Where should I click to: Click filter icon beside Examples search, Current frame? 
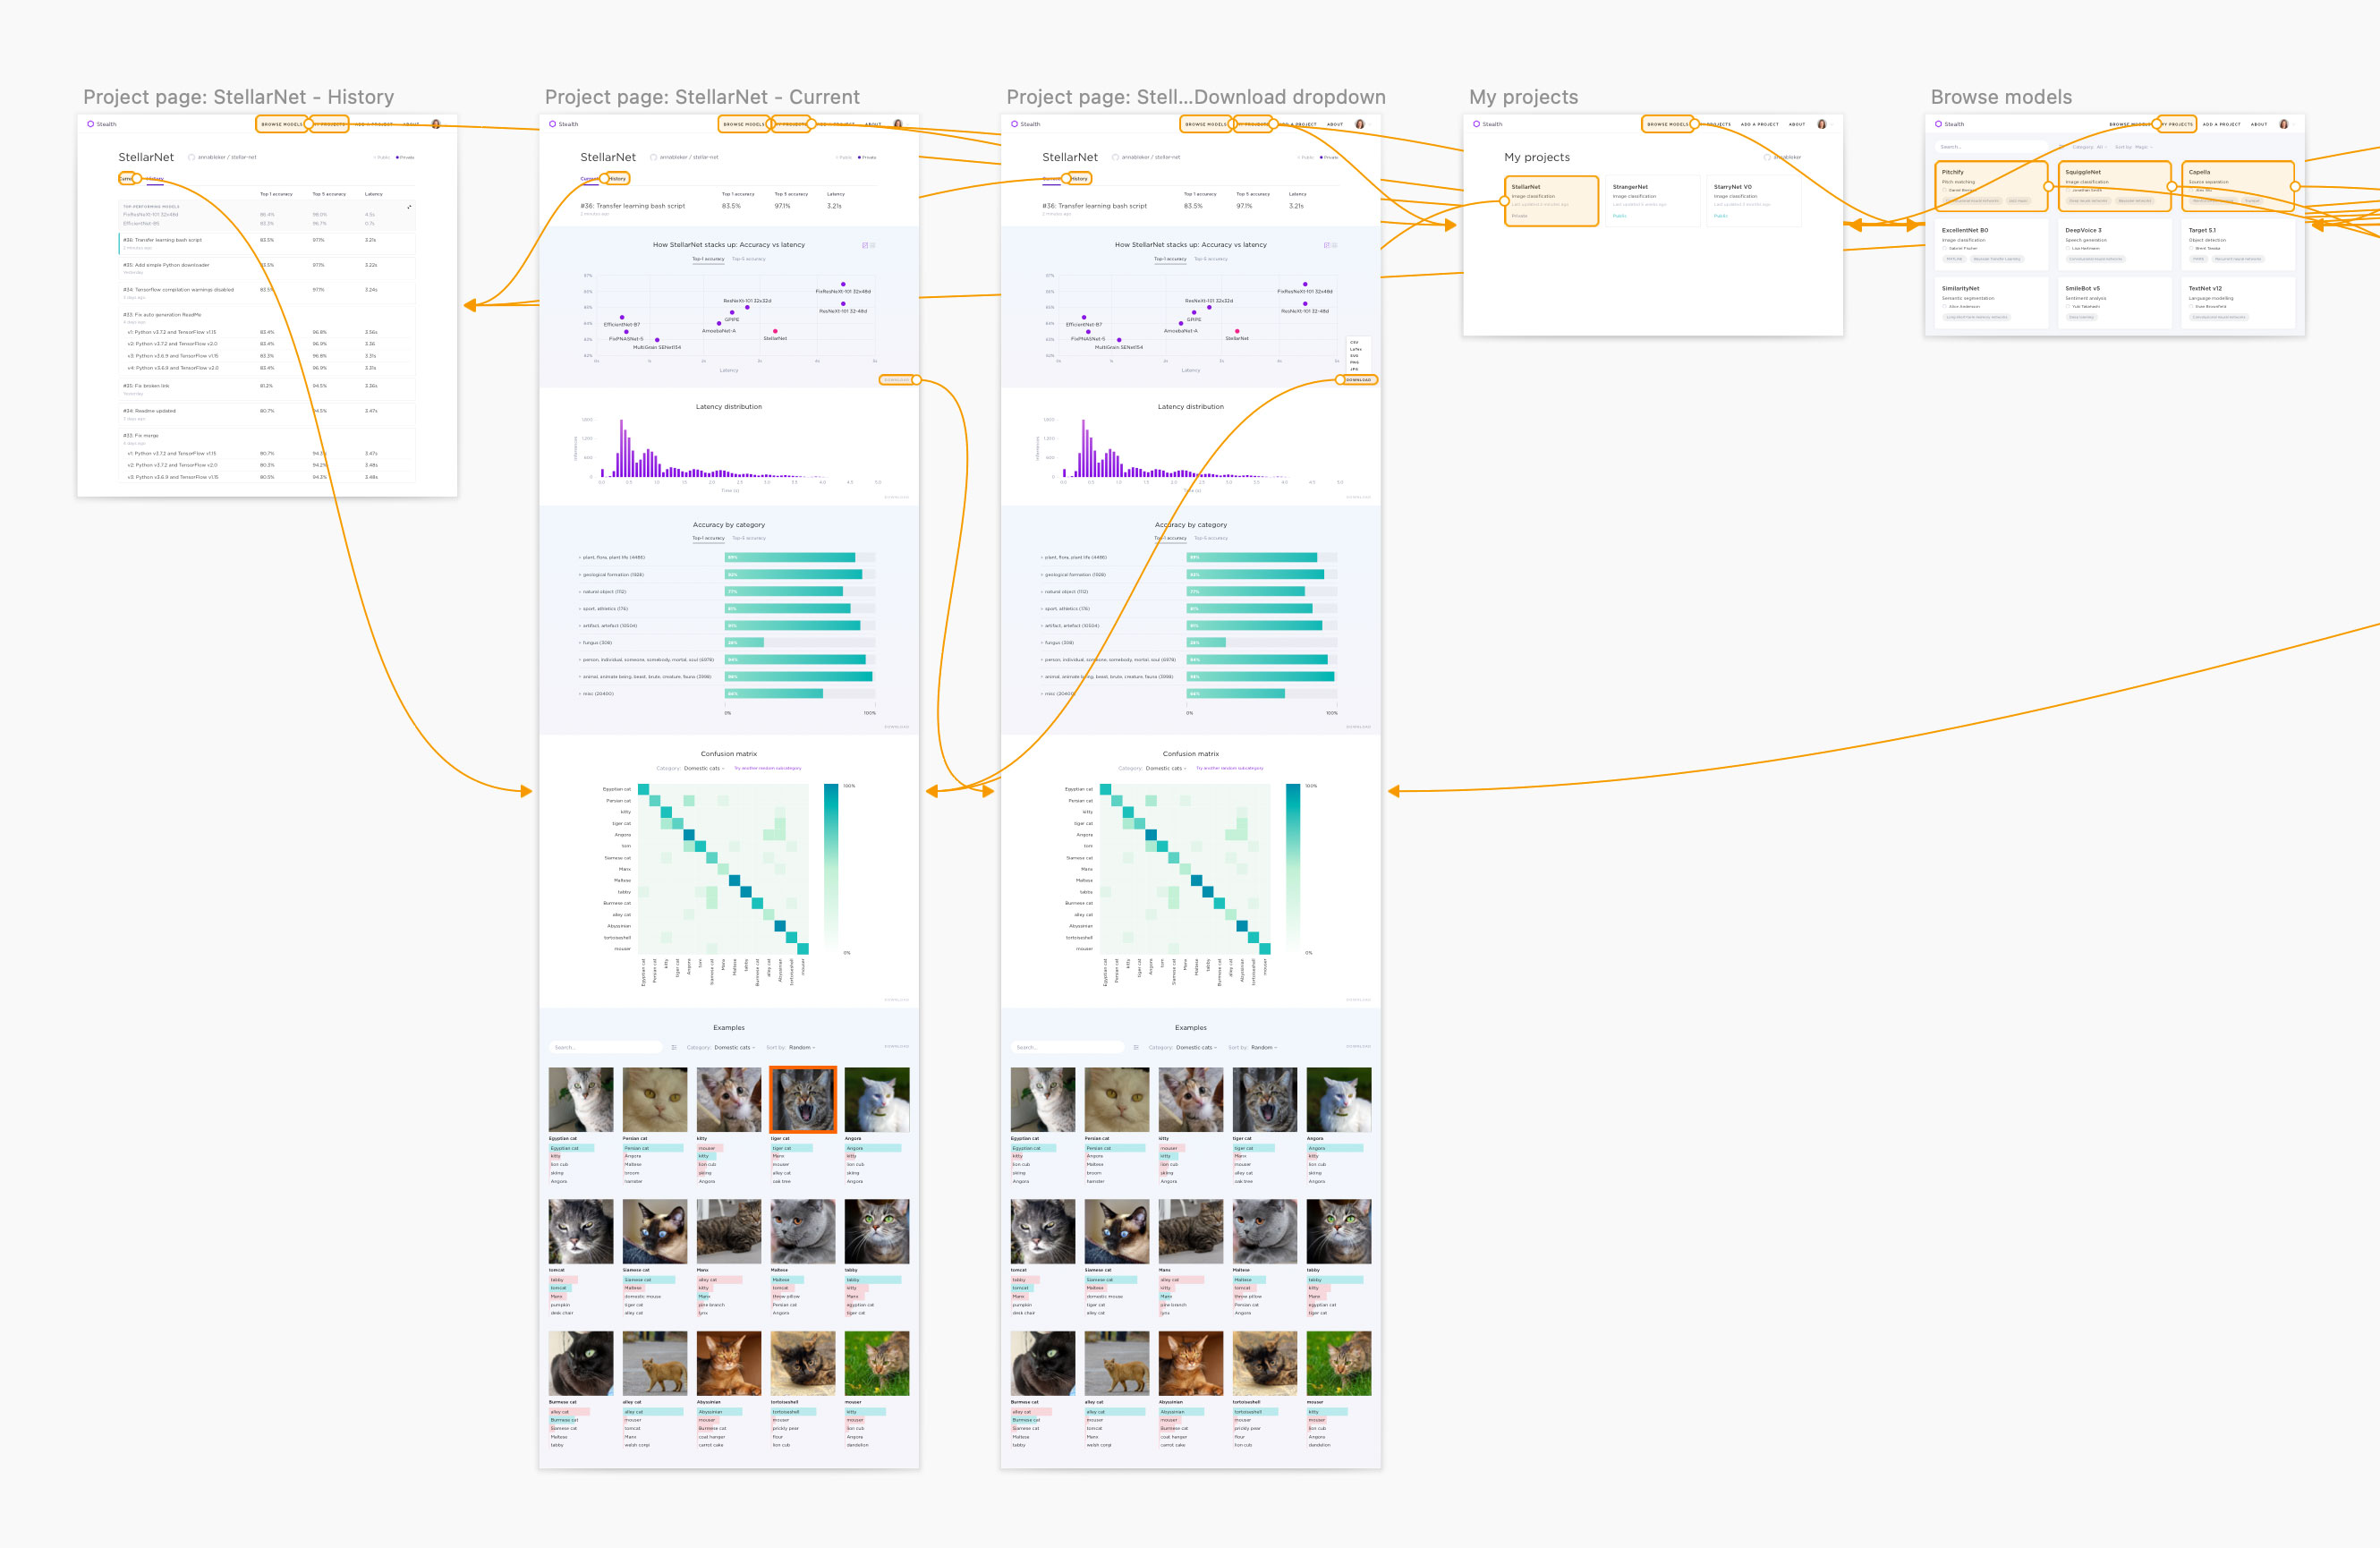[674, 1047]
